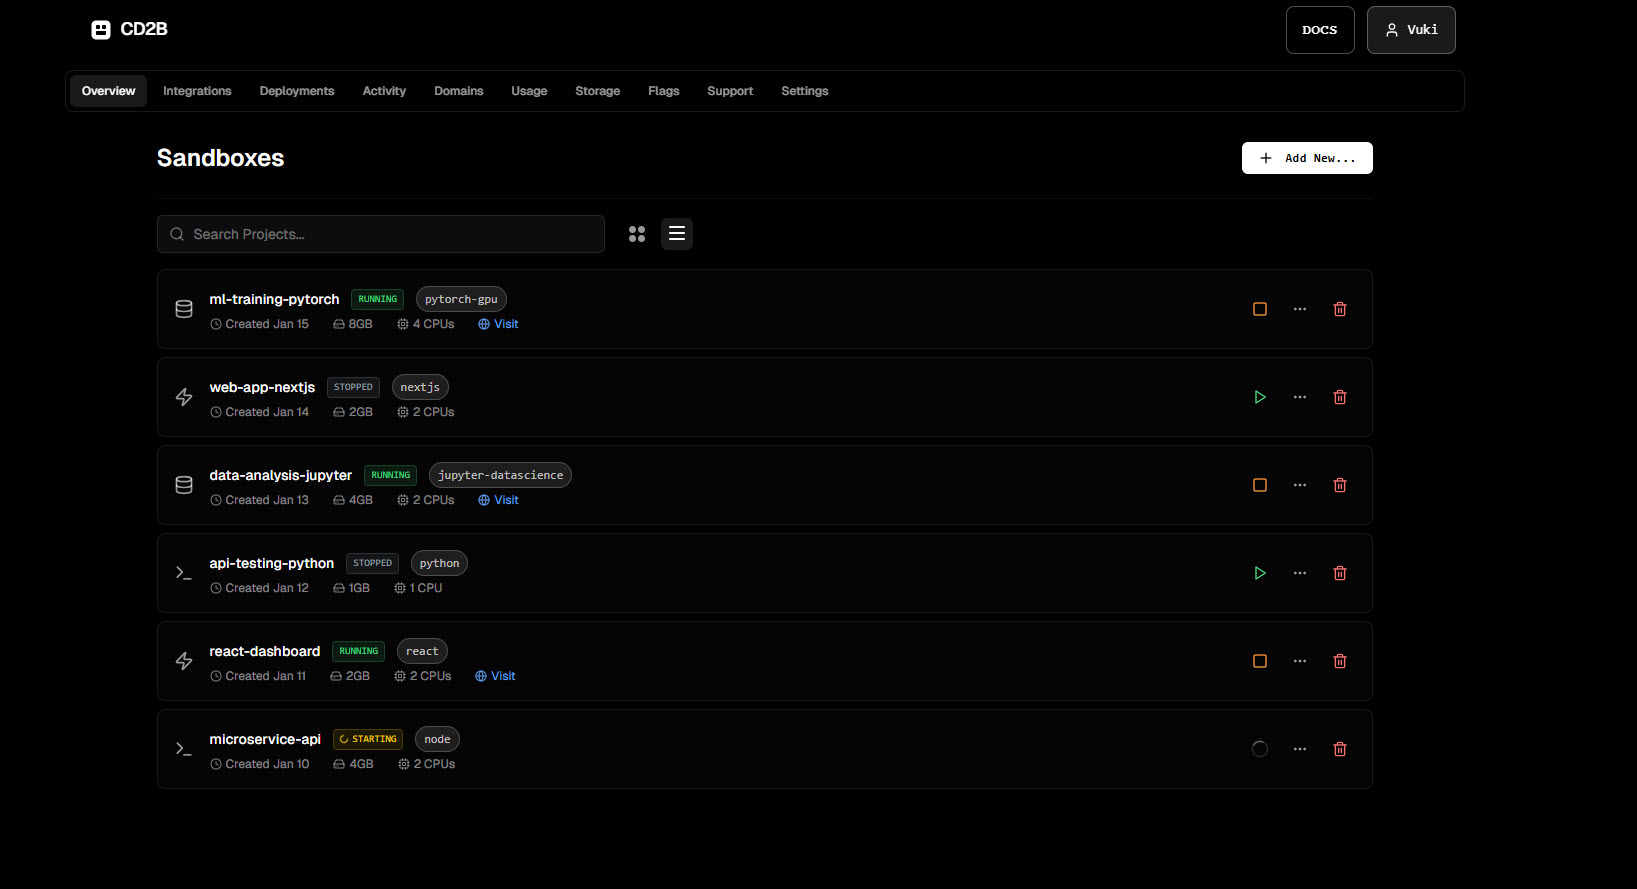Screen dimensions: 1637x889
Task: Open the web-app-nextjs sandbox name
Action: click(262, 387)
